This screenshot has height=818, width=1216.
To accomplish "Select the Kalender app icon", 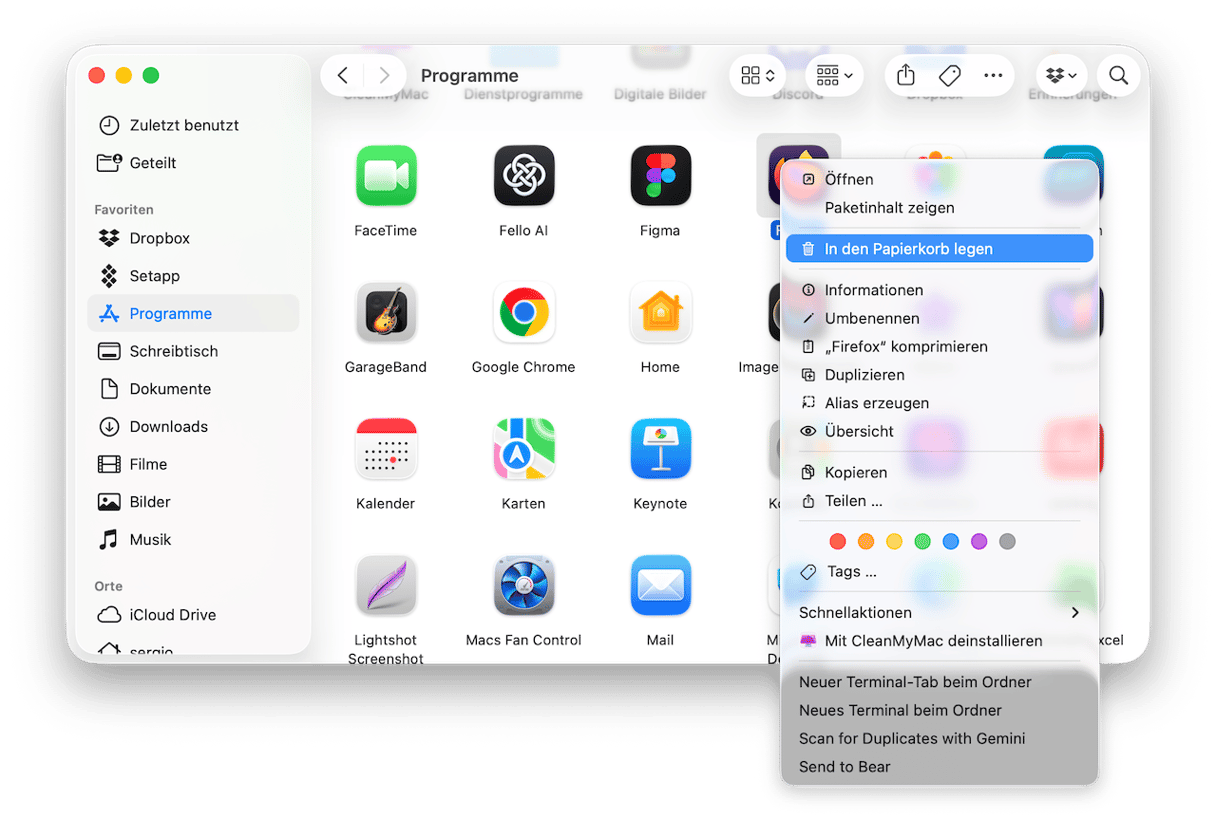I will (386, 449).
